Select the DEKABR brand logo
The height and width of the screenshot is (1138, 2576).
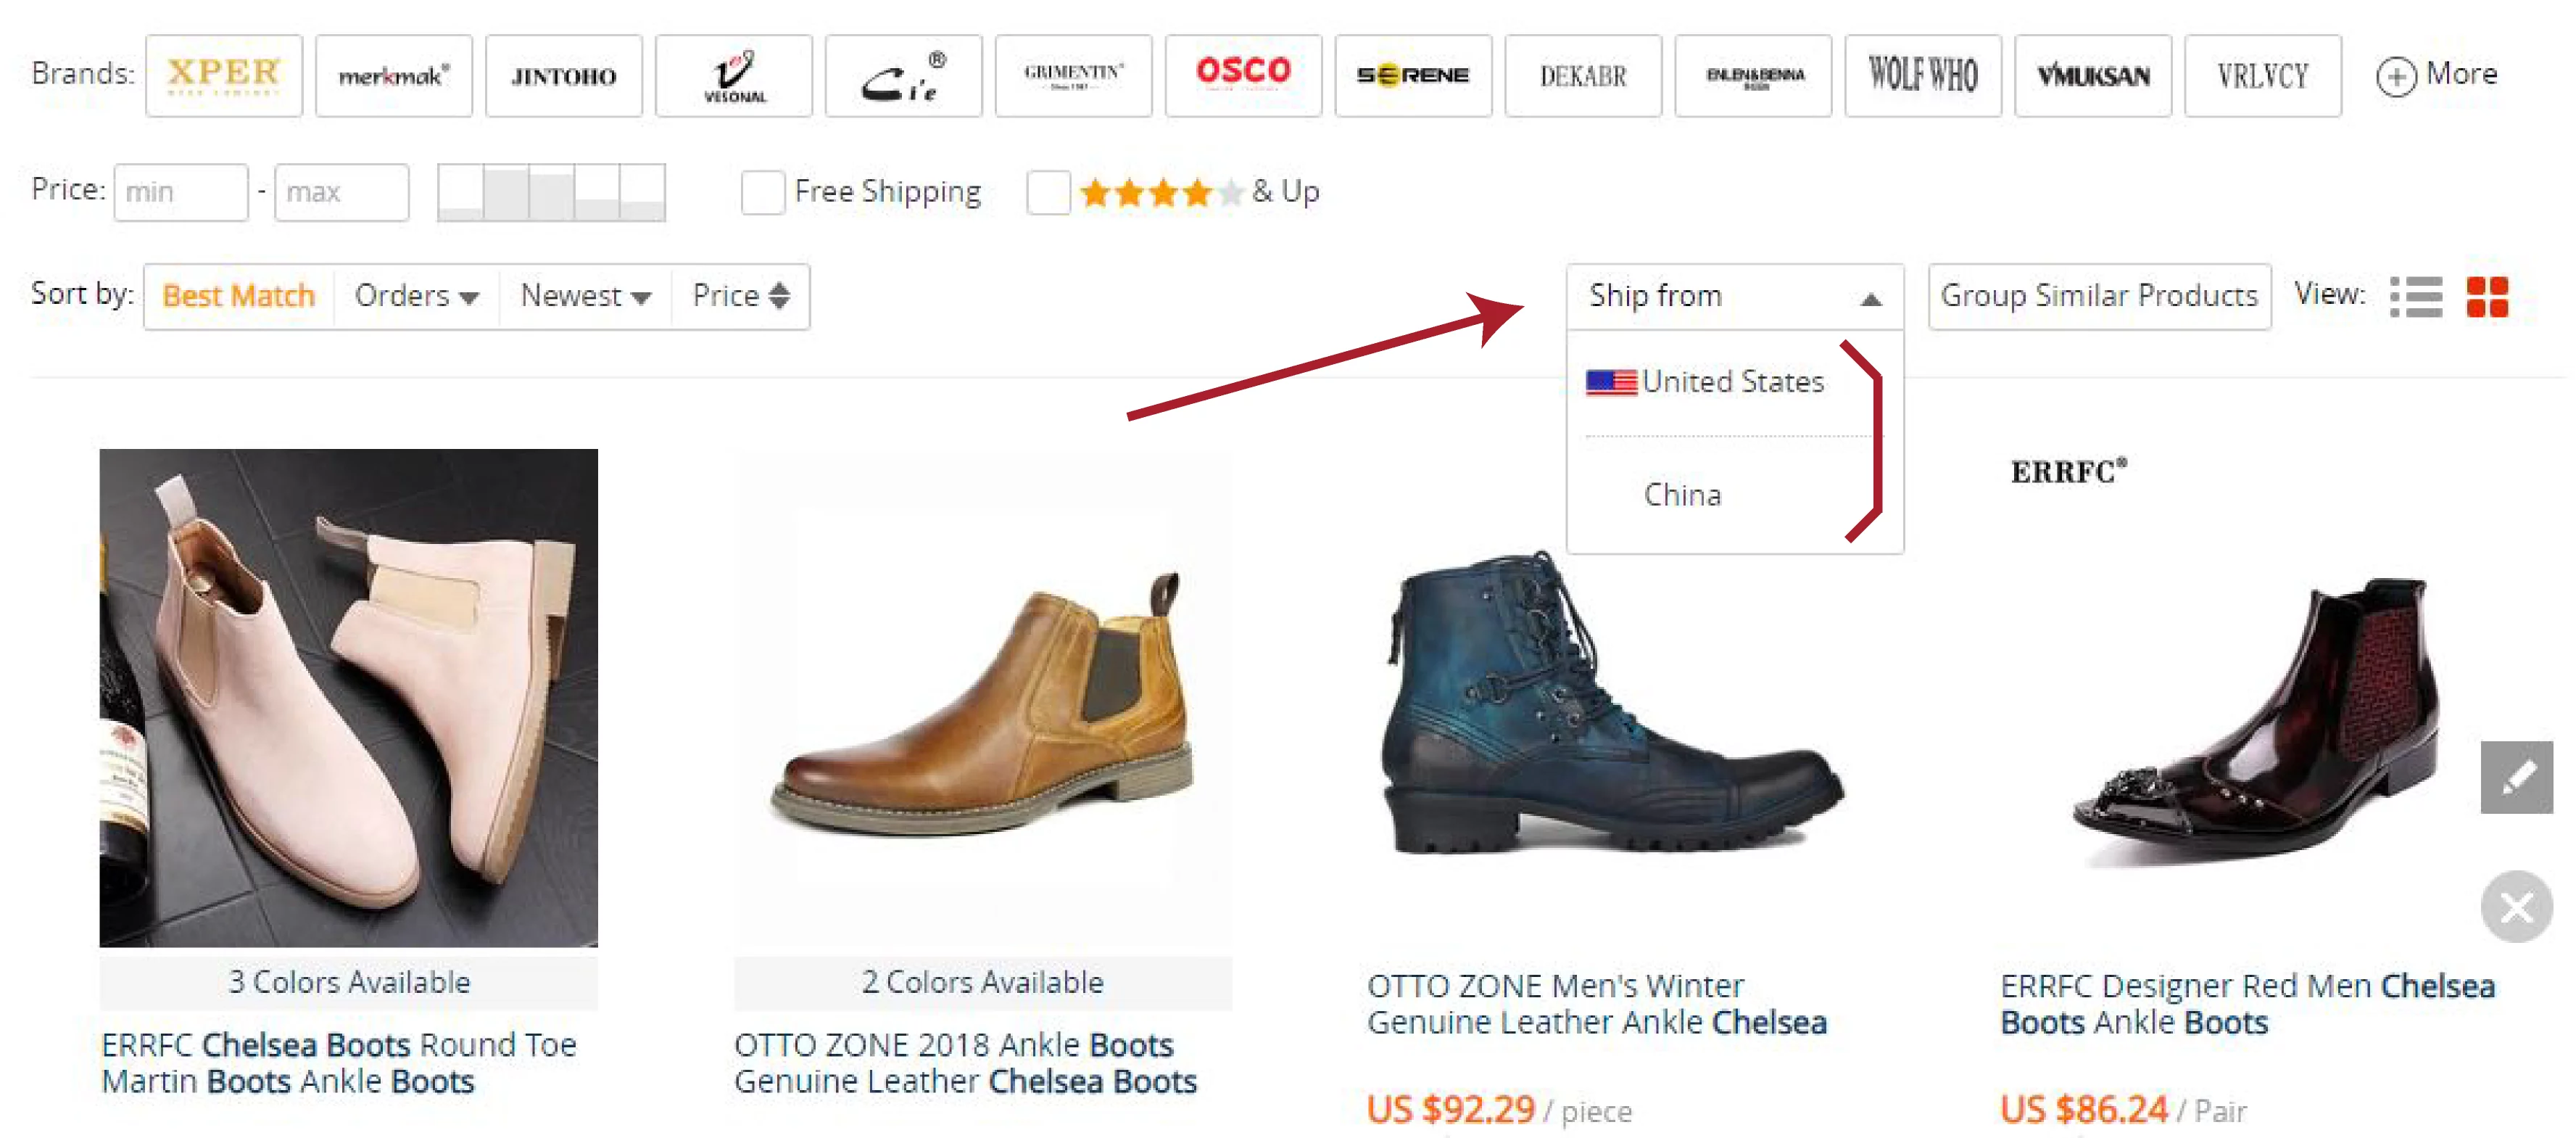[x=1582, y=75]
